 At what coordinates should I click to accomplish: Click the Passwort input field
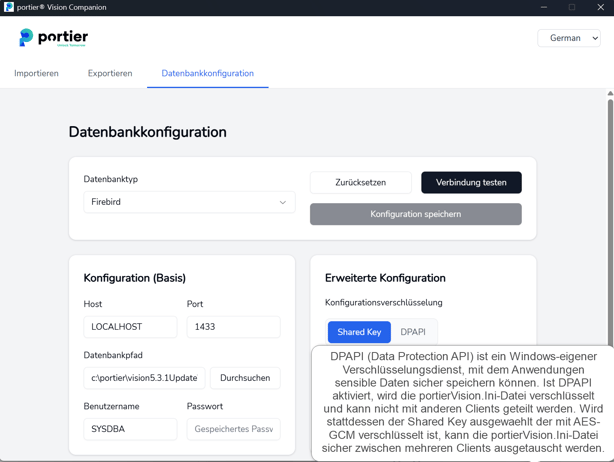pos(233,429)
